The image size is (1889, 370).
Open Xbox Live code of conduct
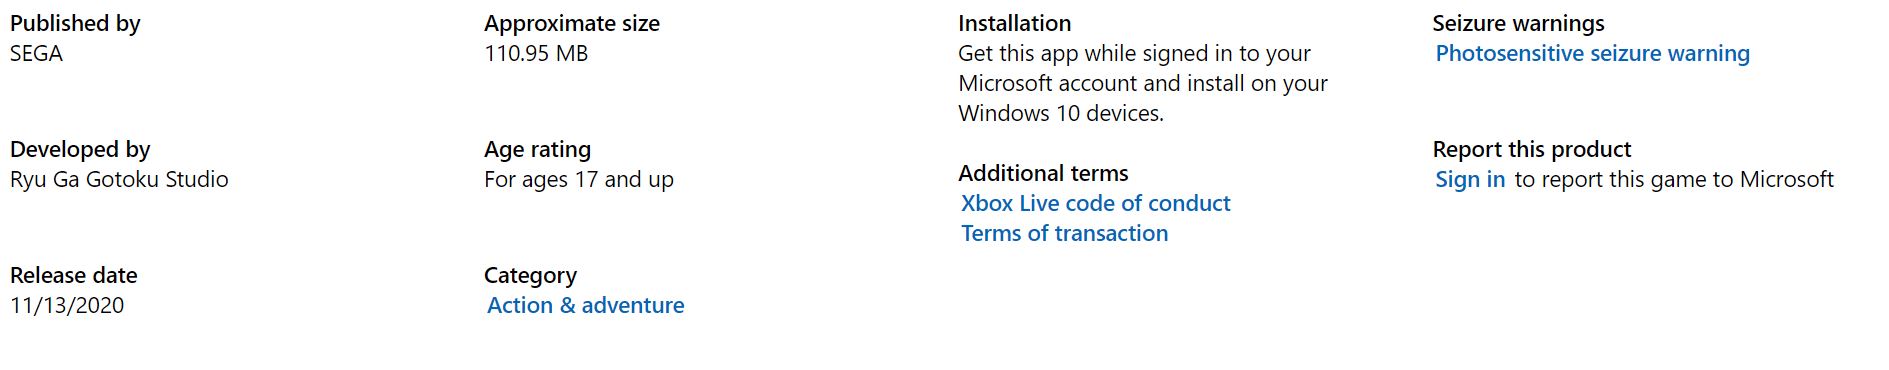(1096, 204)
